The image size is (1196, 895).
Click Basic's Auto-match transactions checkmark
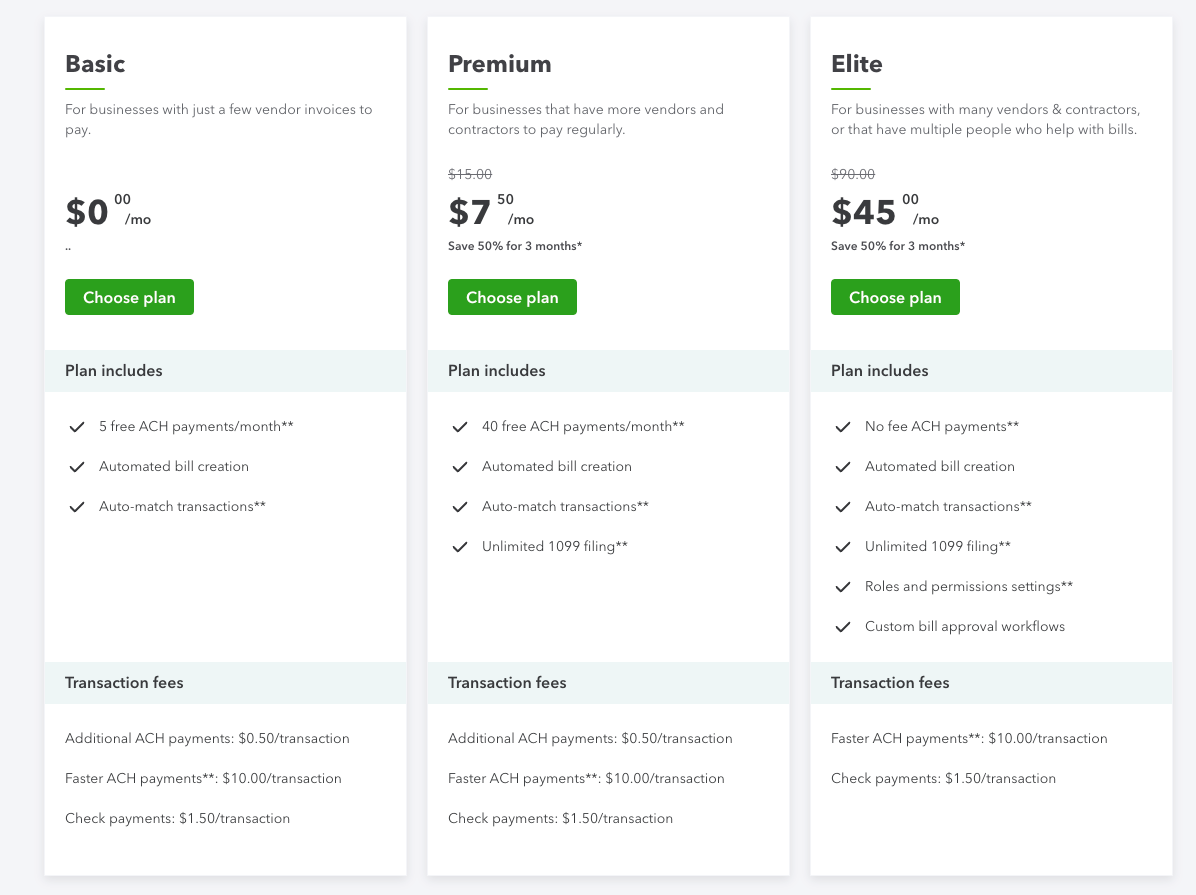[x=77, y=507]
